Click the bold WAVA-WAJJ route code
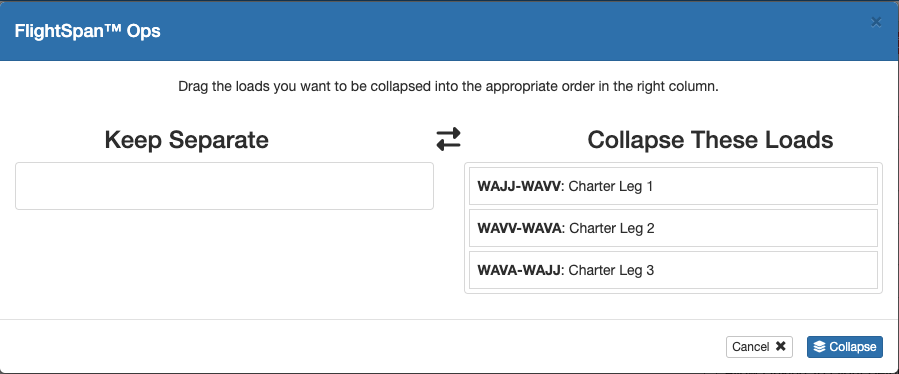The image size is (899, 374). pos(519,270)
